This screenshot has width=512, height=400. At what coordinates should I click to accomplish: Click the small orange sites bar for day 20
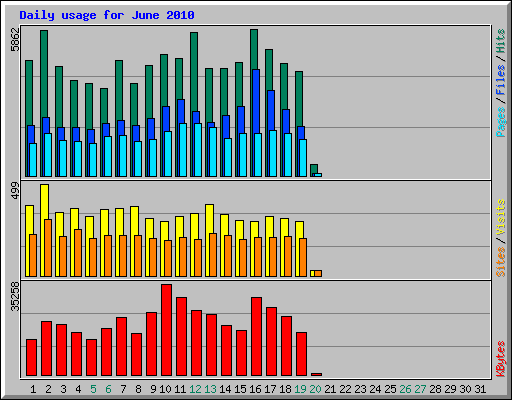click(318, 273)
